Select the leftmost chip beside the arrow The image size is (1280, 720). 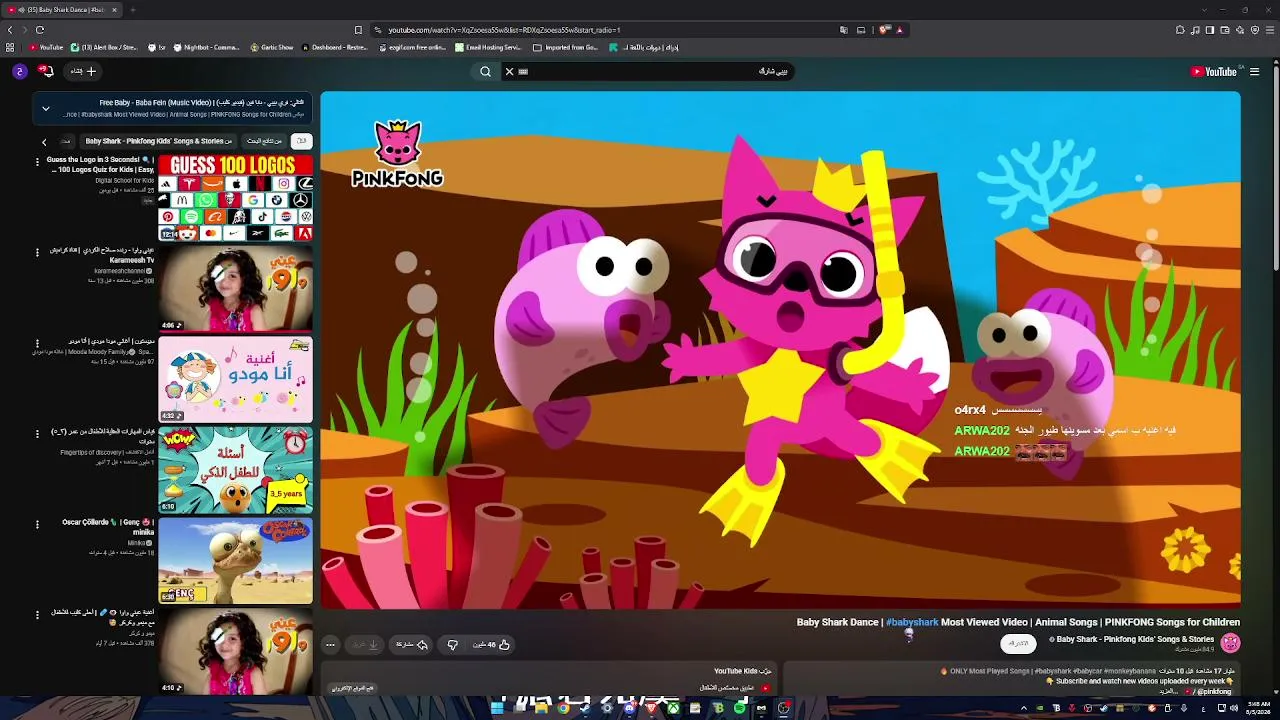(x=66, y=141)
